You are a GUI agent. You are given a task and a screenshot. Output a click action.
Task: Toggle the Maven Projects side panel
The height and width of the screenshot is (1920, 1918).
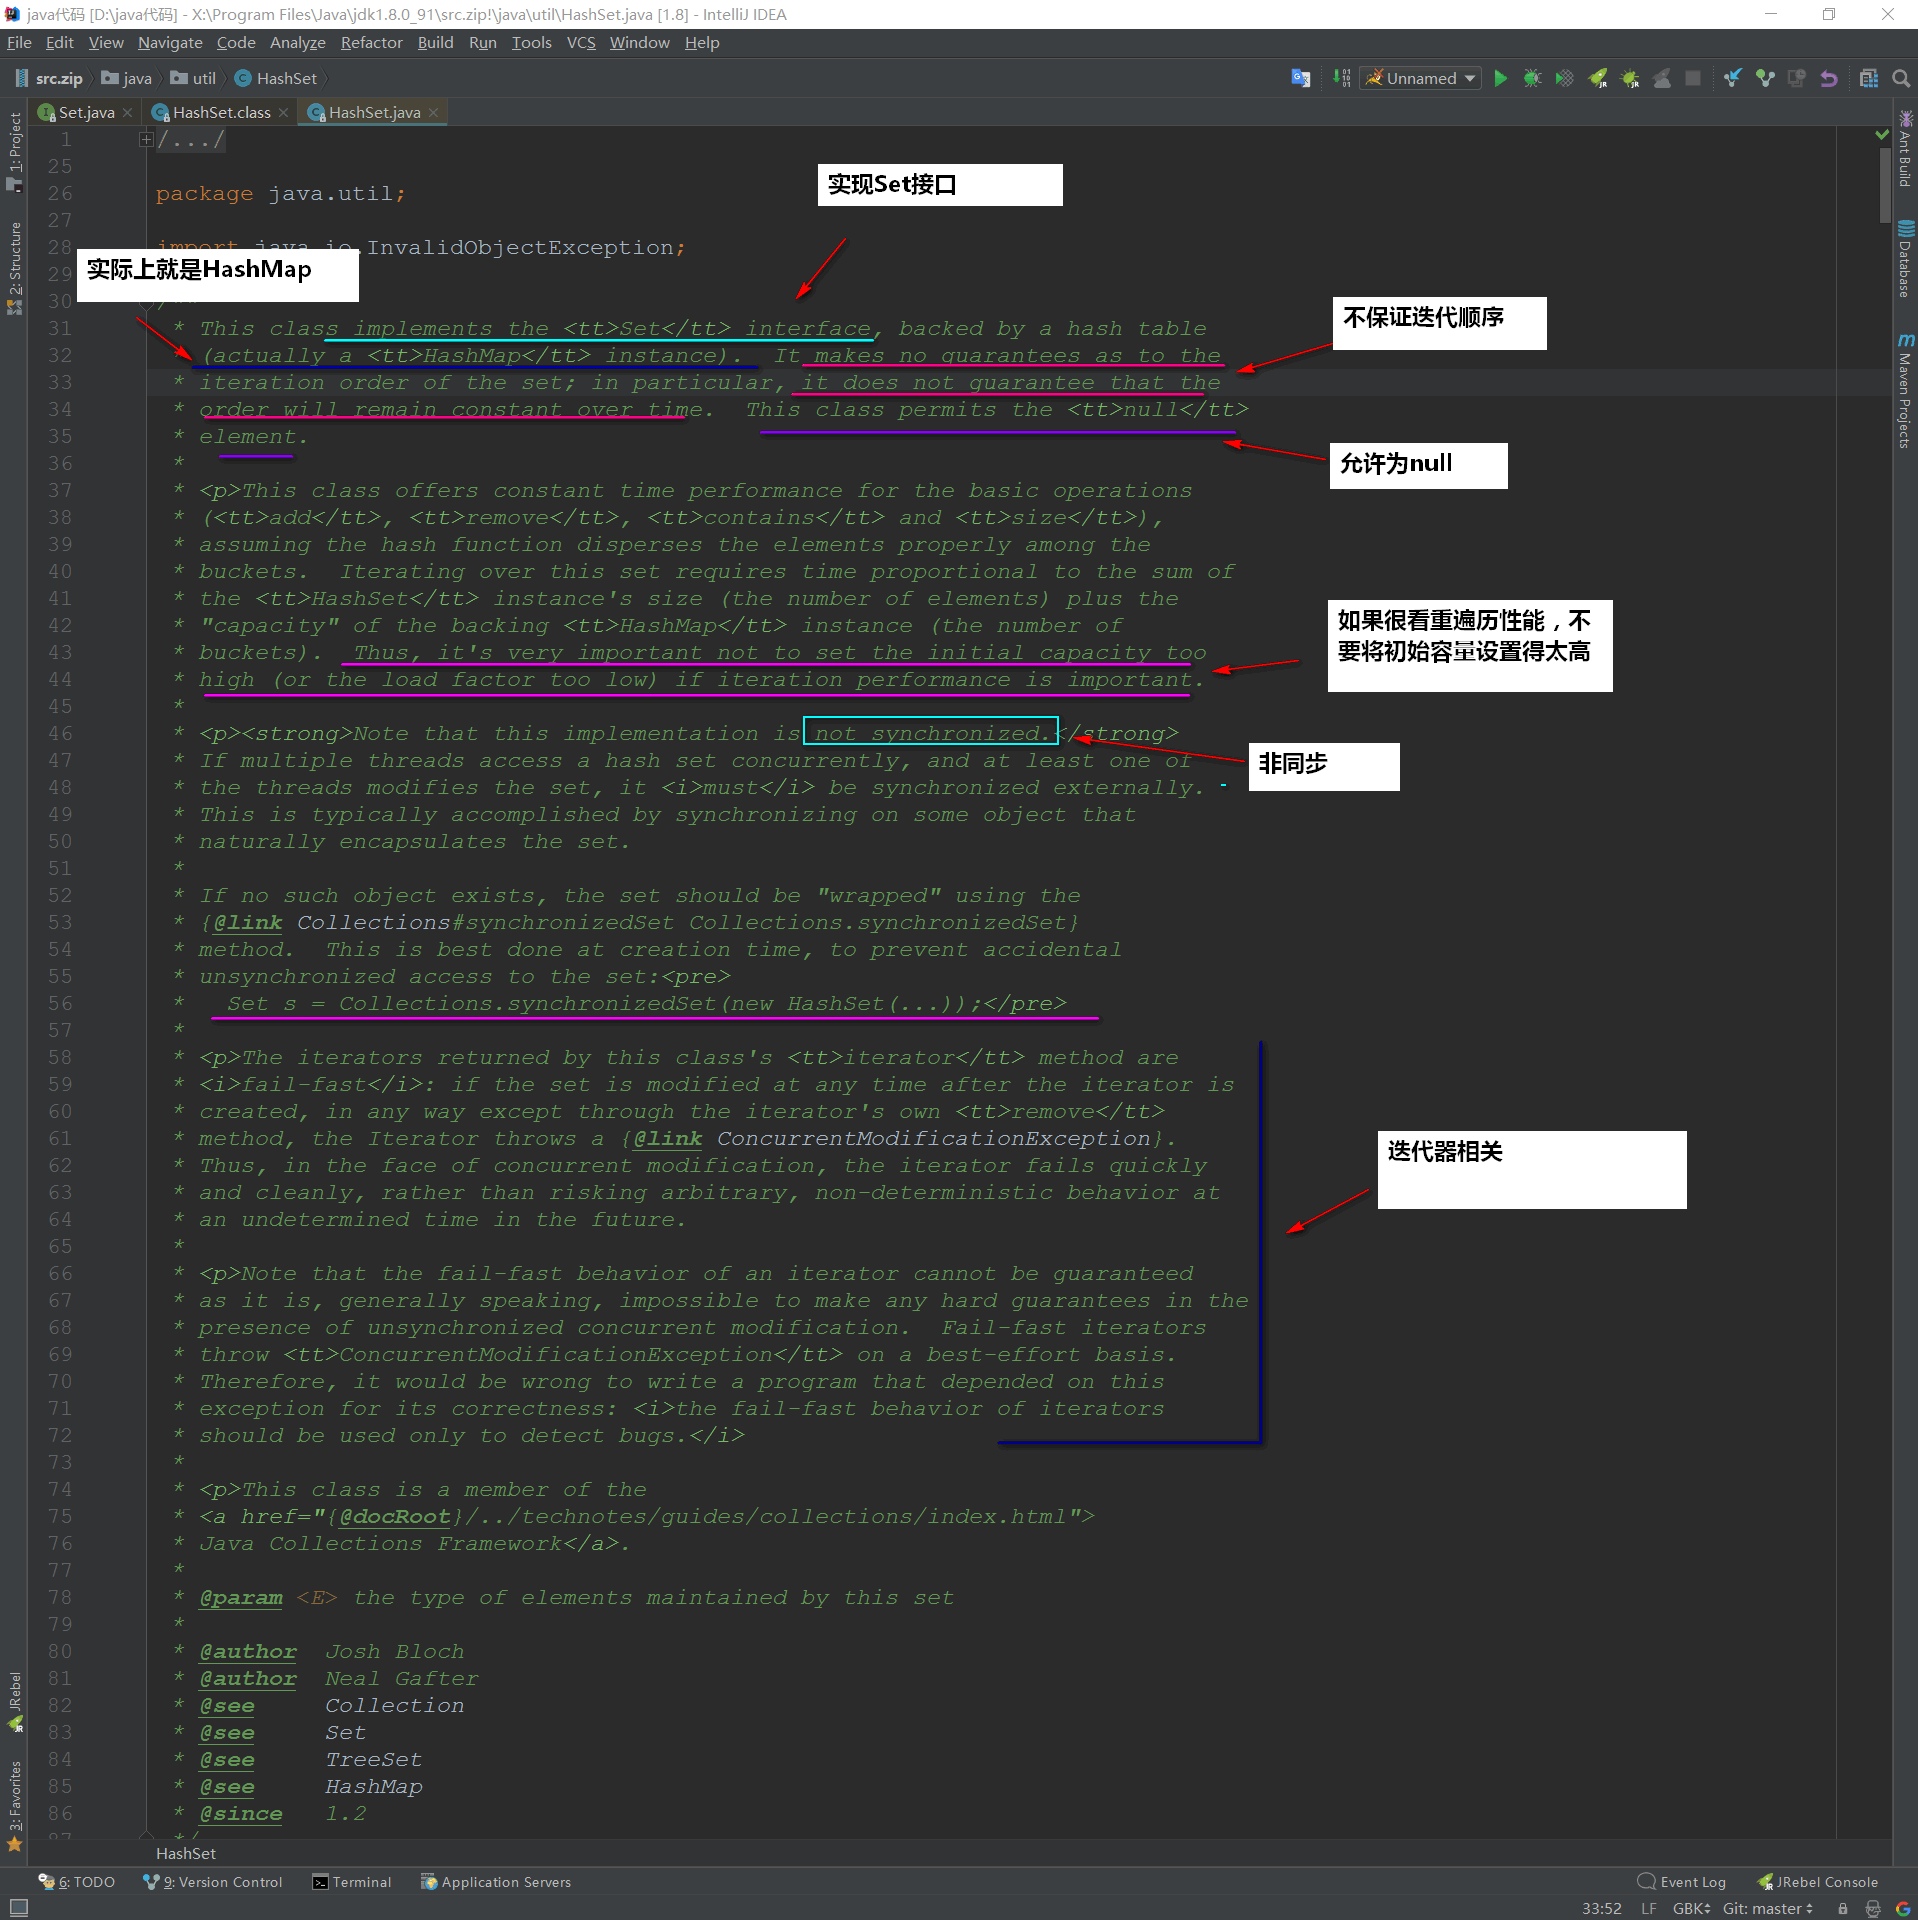(x=1904, y=390)
